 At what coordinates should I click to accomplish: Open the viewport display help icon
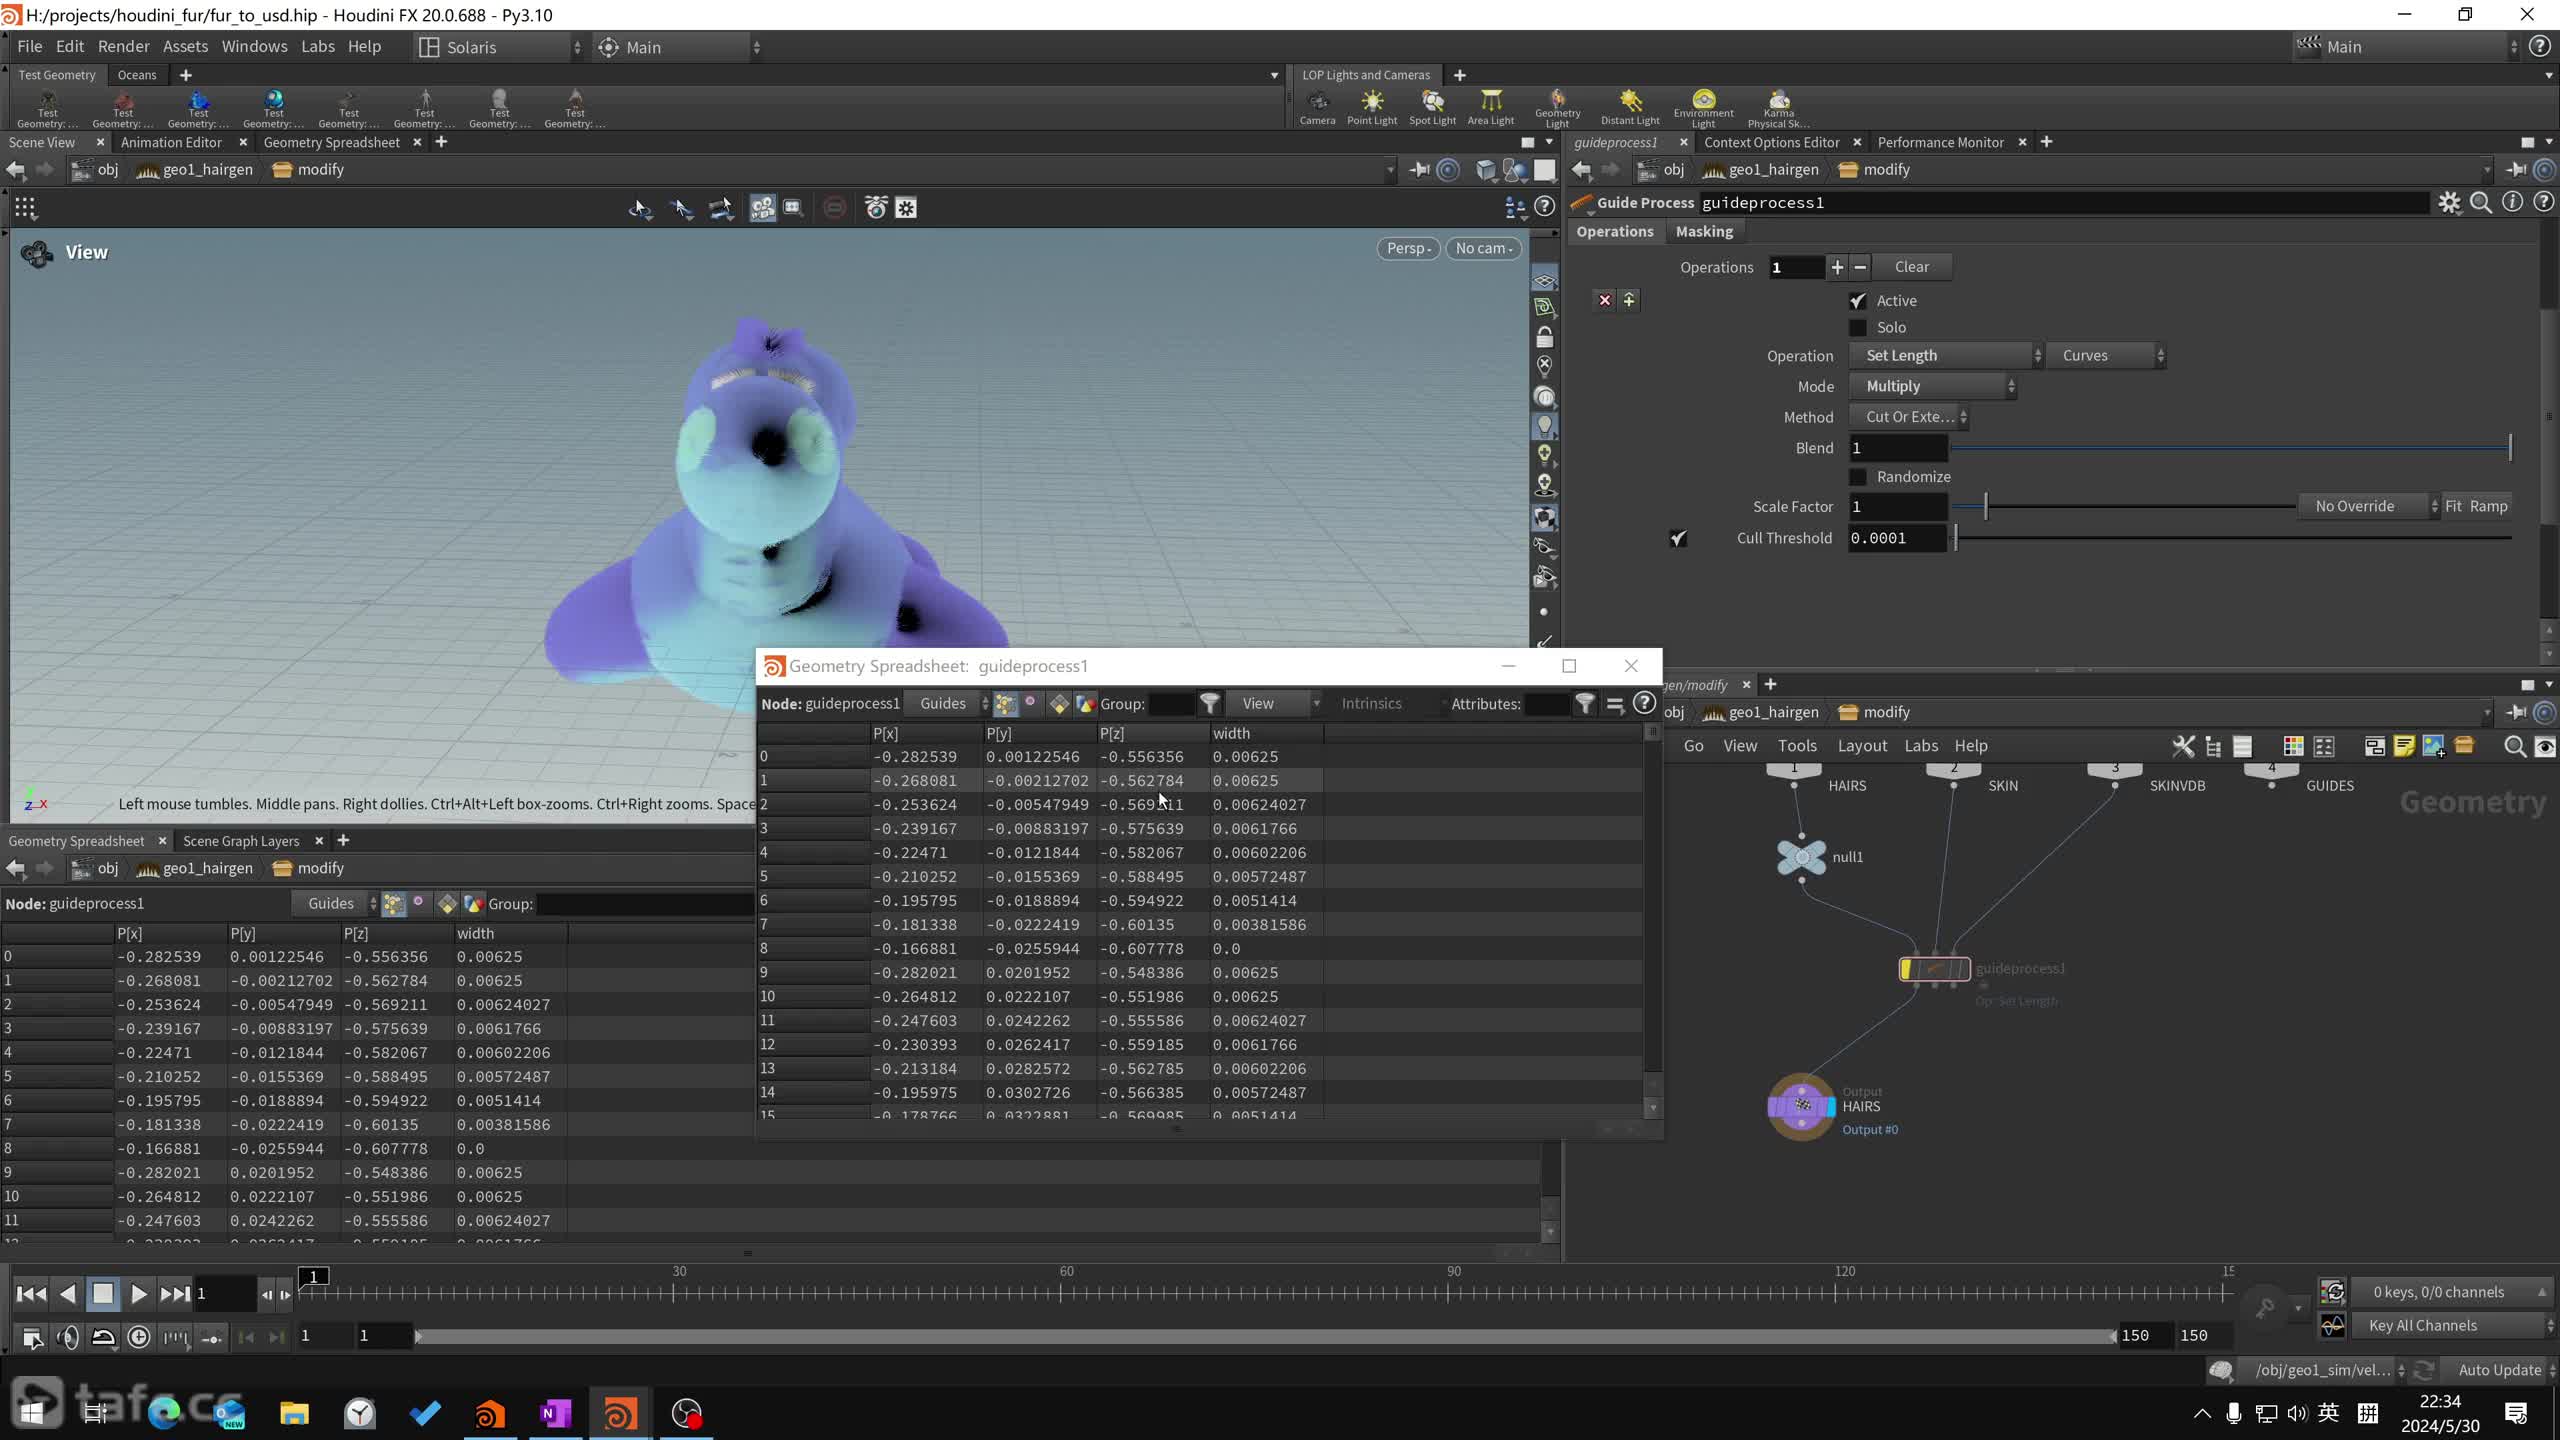[x=1545, y=206]
